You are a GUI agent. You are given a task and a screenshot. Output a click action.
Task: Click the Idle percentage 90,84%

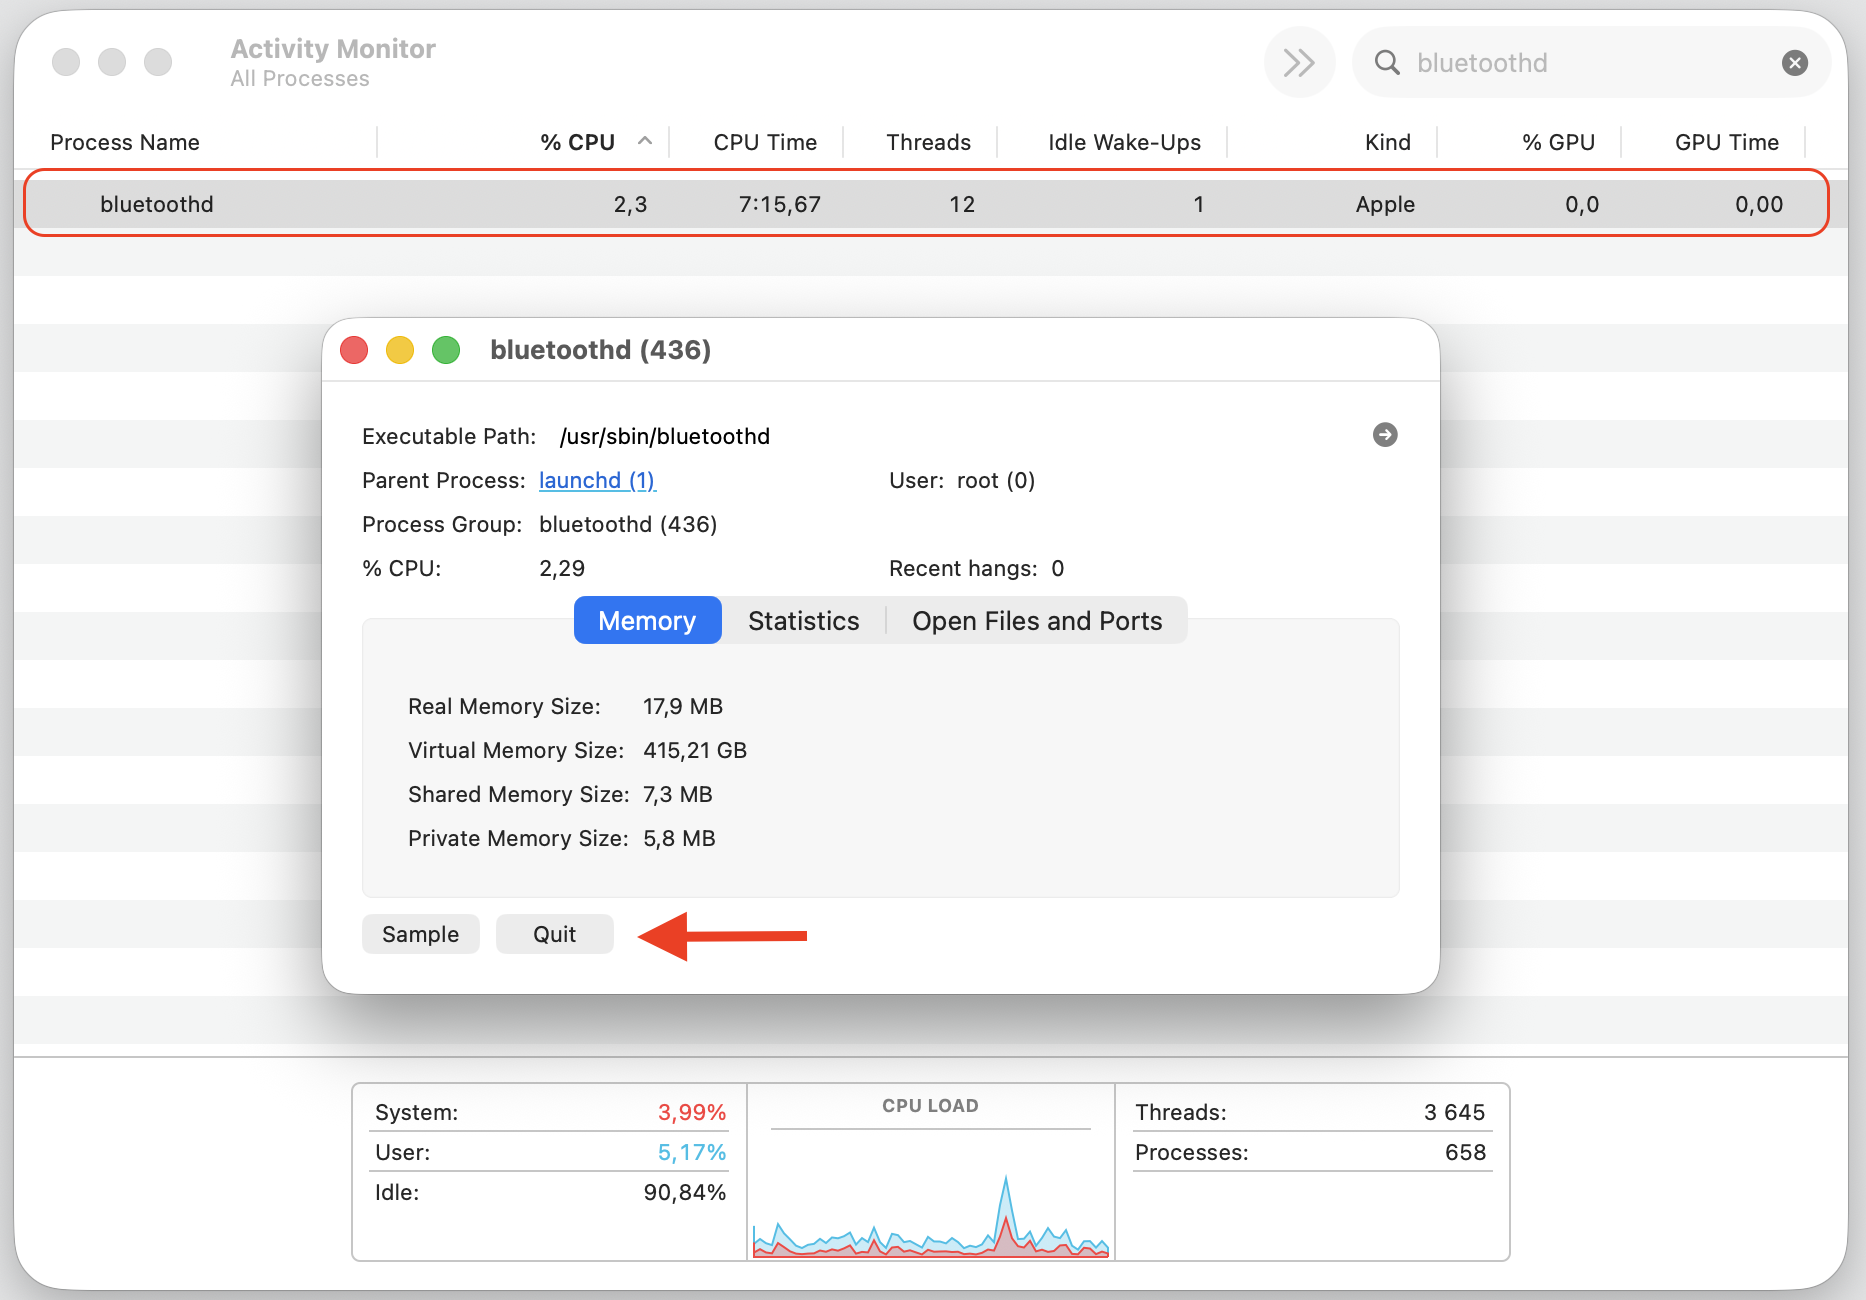685,1192
